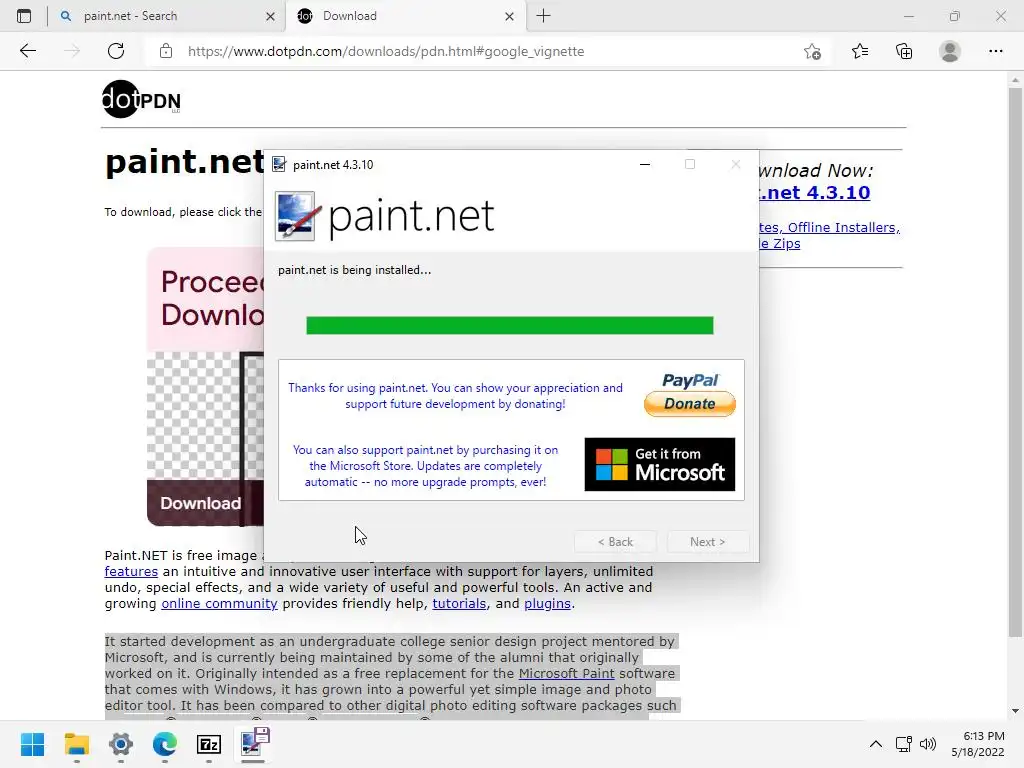This screenshot has height=768, width=1024.
Task: Open the tutorials link
Action: coord(459,603)
